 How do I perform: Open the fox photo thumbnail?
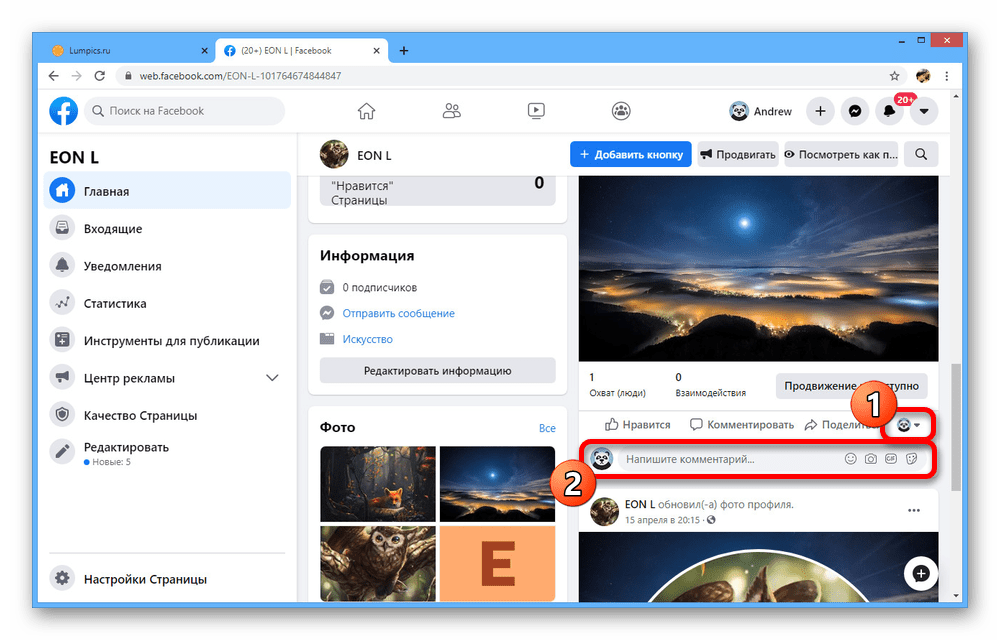point(378,484)
